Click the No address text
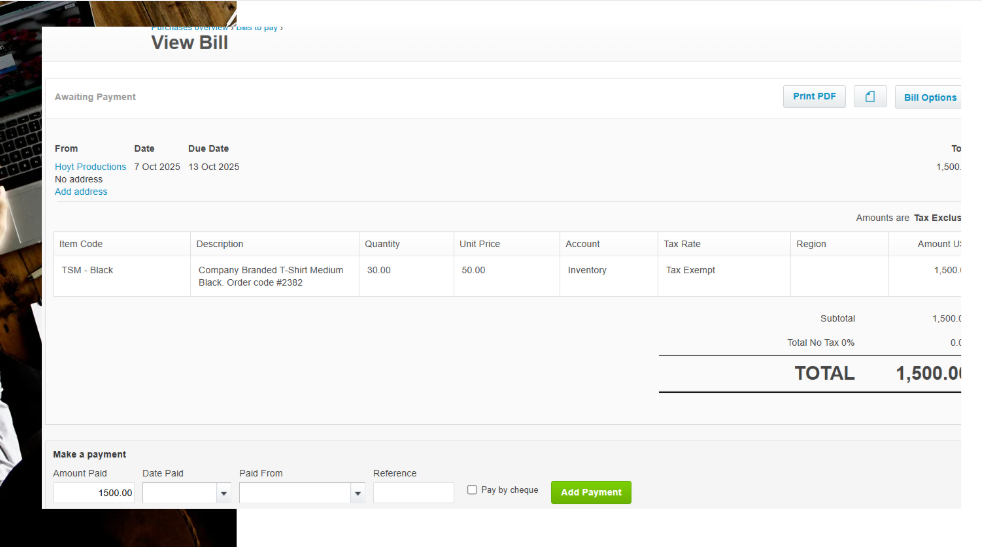 point(78,179)
